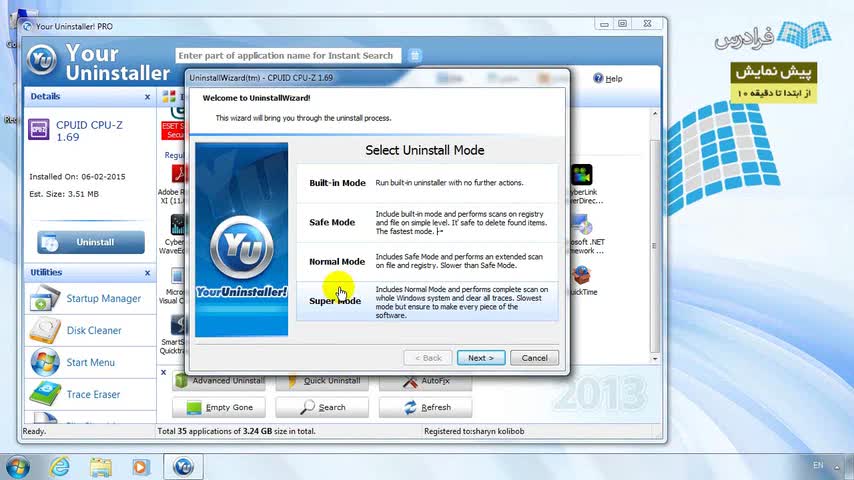
Task: Open Start Menu utility
Action: 90,362
